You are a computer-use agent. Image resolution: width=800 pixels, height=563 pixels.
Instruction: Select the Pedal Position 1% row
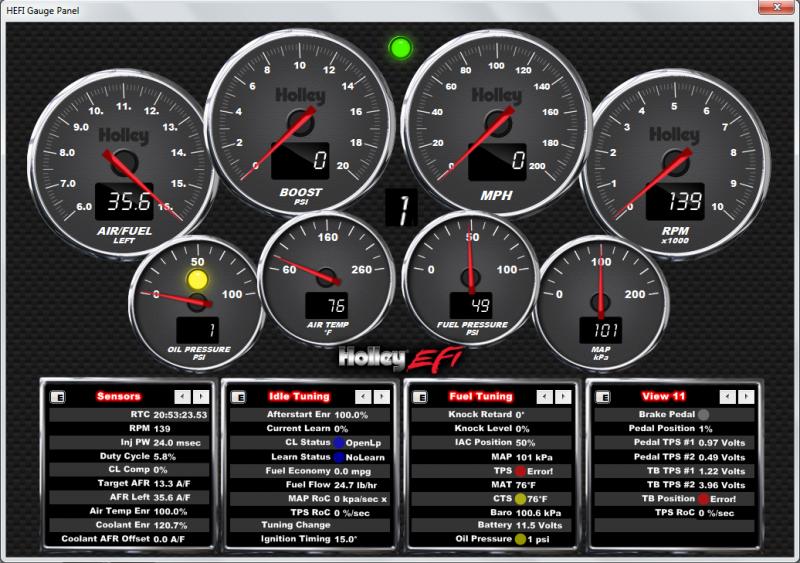(674, 428)
